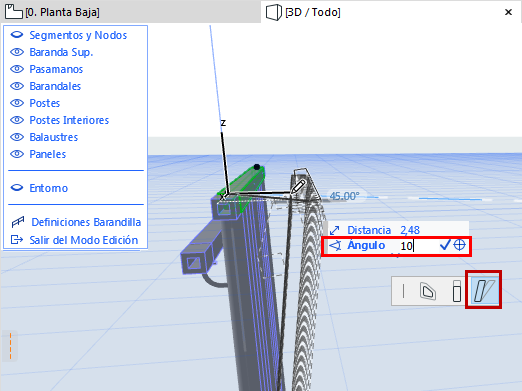Close the 3D / Todo tab
Screen dimensions: 522x391
click(x=508, y=12)
